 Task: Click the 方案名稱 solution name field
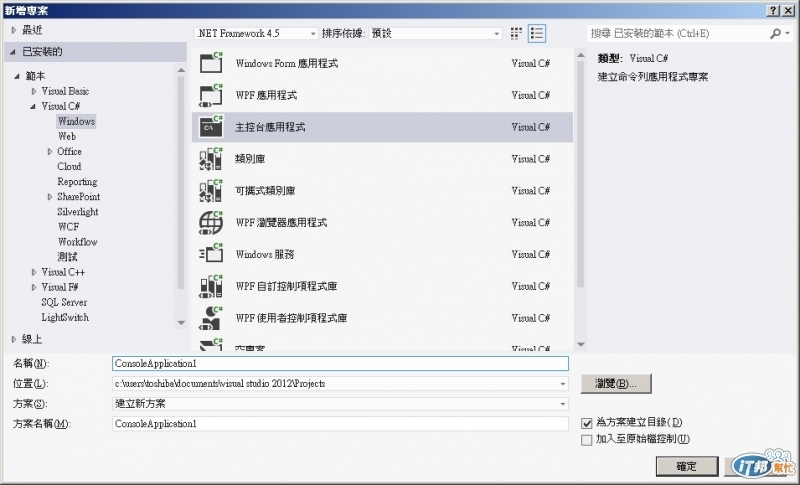click(x=340, y=424)
